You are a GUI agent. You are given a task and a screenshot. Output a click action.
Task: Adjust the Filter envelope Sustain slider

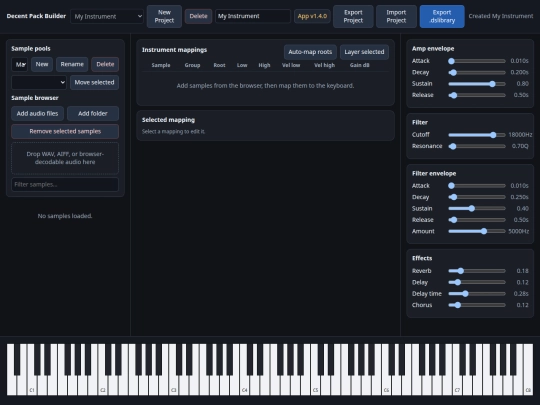(477, 208)
